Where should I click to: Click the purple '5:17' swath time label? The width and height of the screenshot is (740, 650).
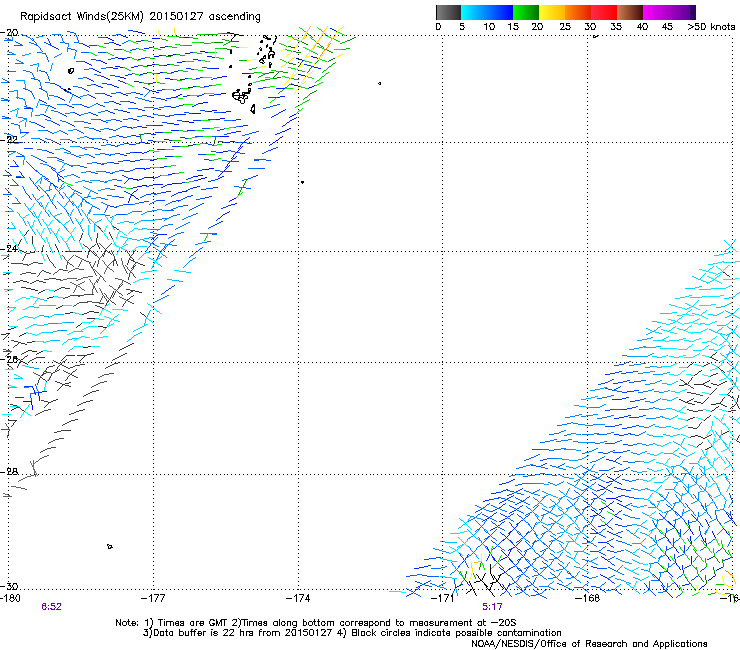click(x=492, y=607)
